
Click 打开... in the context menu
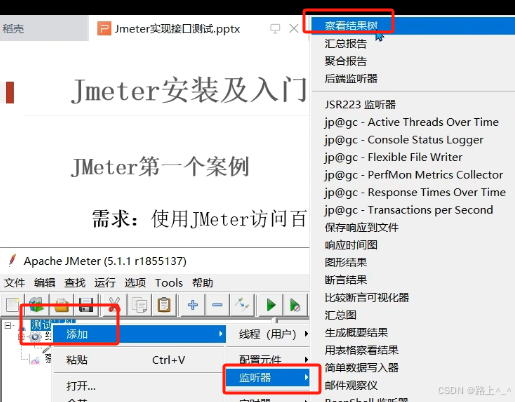140,386
